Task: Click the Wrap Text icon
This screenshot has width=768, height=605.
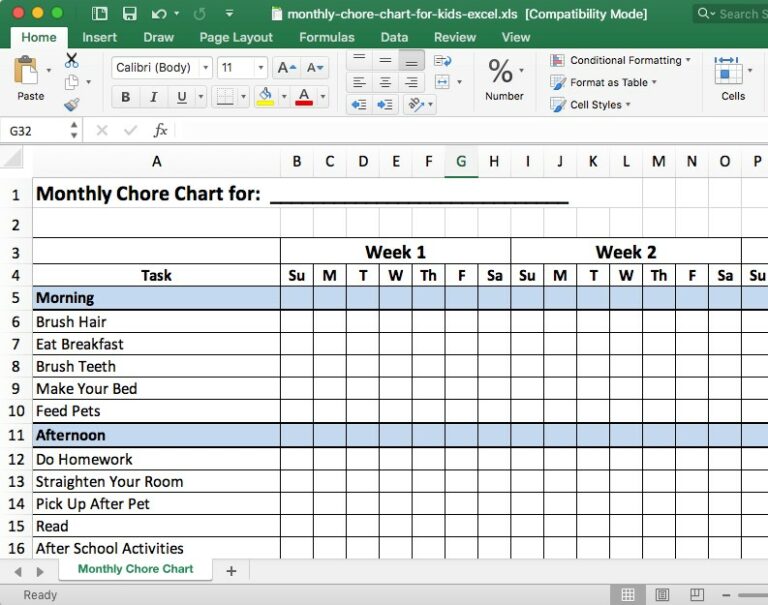Action: click(x=443, y=61)
